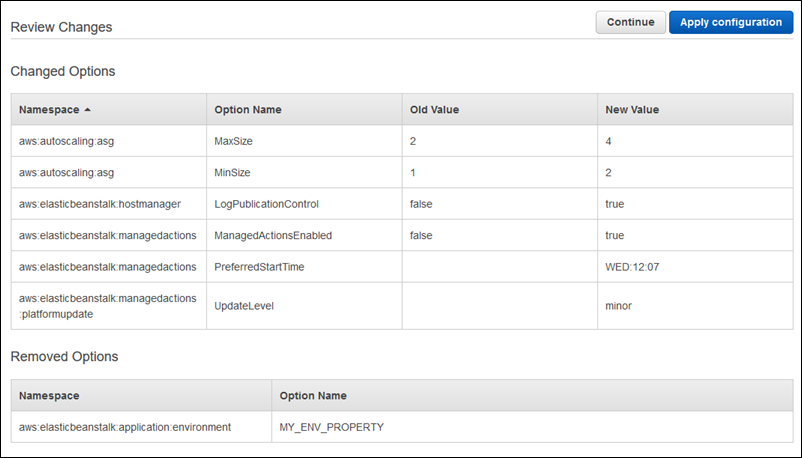Click MY_ENV_PROPERTY in Removed Options
The height and width of the screenshot is (458, 802).
332,427
